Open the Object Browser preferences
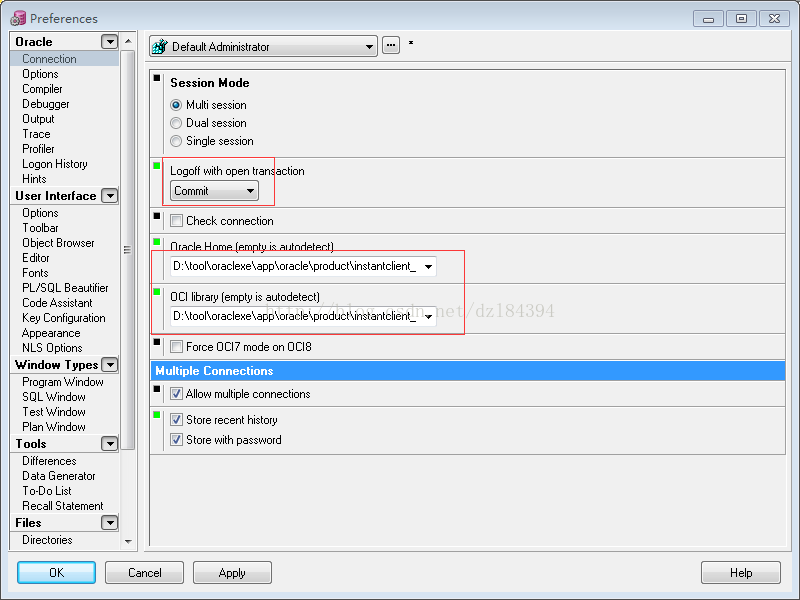The width and height of the screenshot is (800, 600). [x=58, y=243]
